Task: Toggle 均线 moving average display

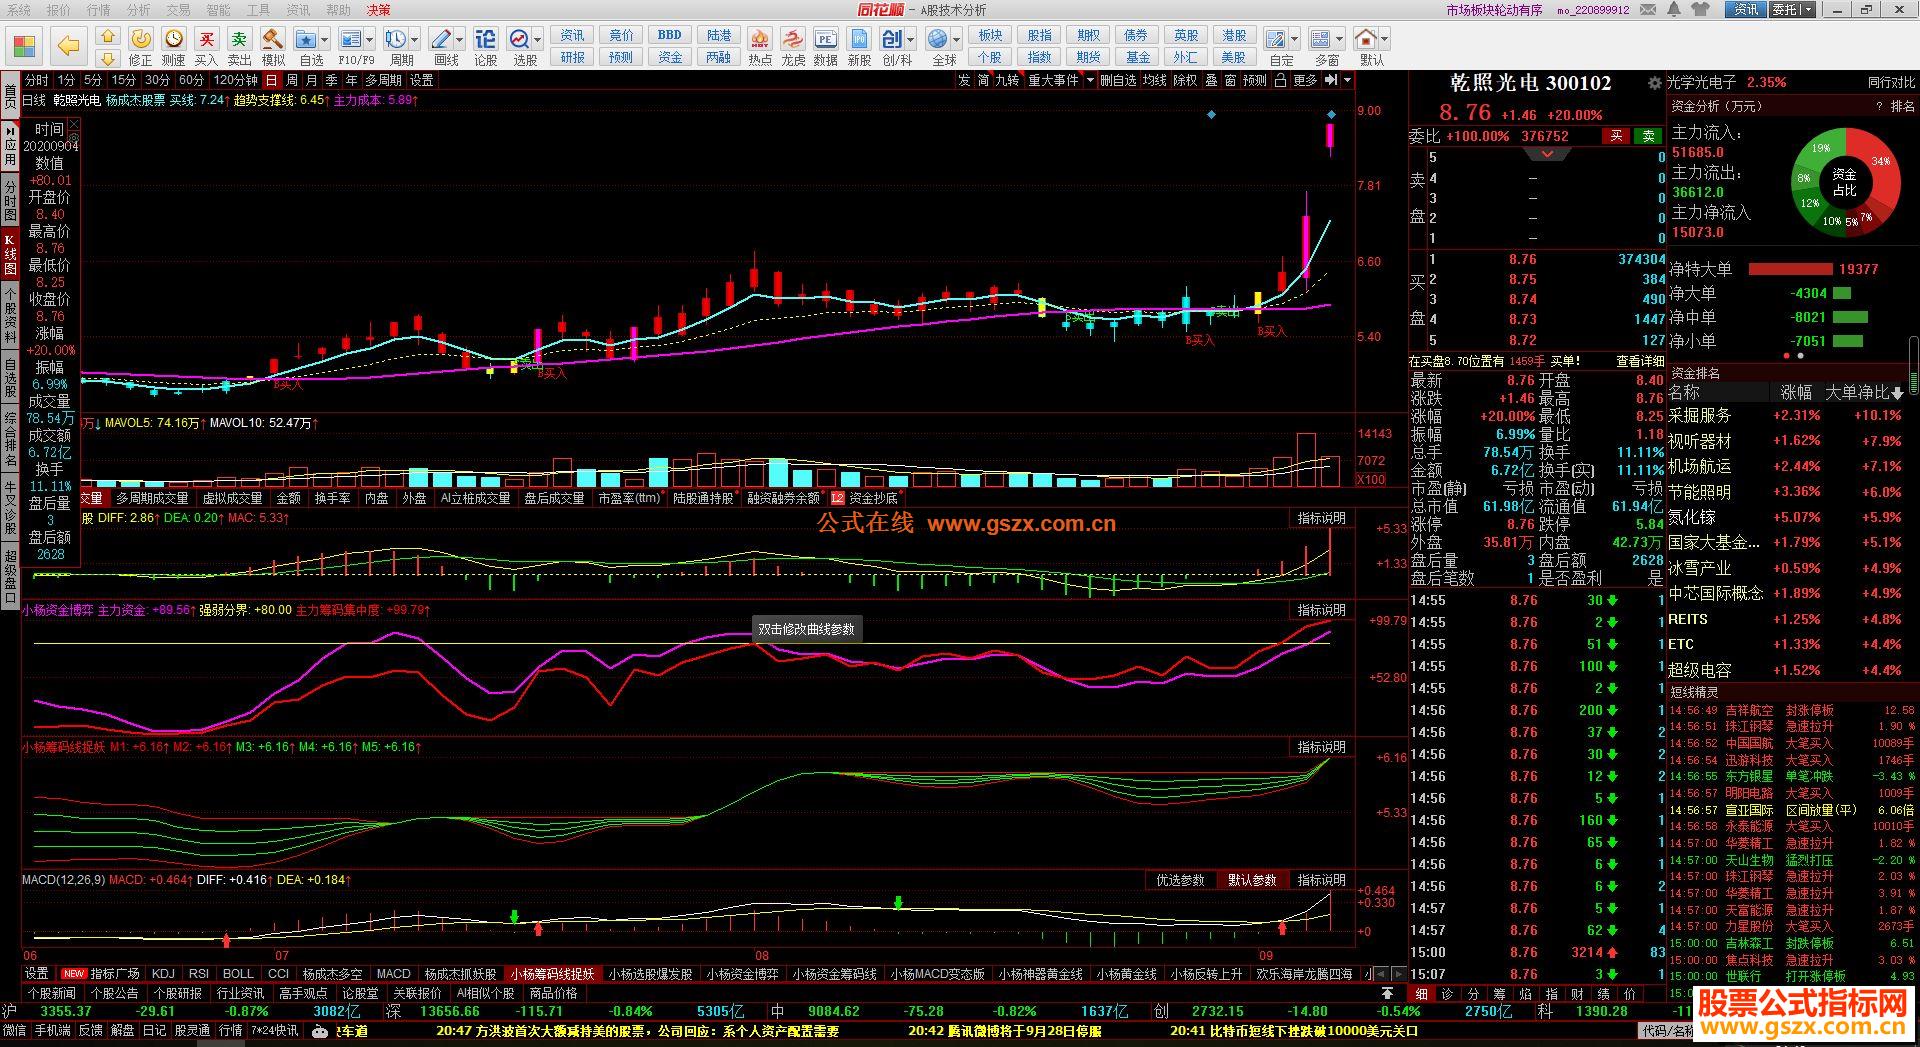Action: (x=1155, y=80)
